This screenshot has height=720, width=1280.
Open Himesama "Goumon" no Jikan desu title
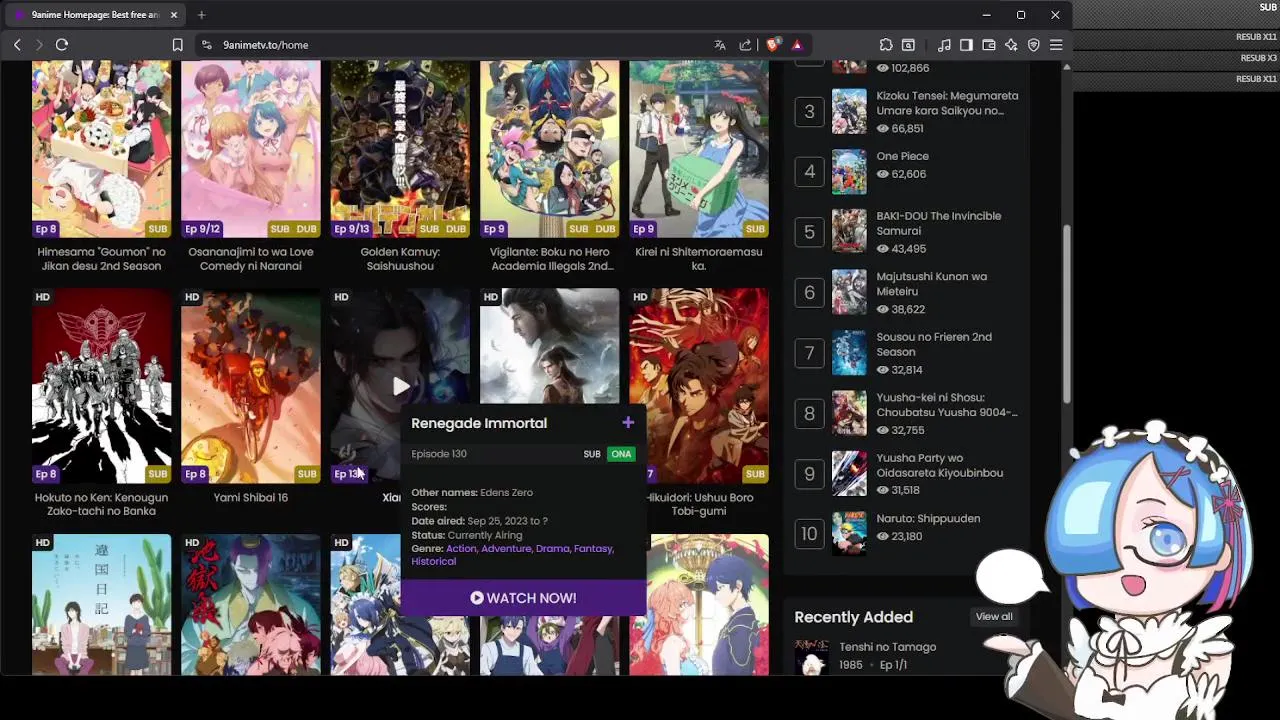point(101,259)
